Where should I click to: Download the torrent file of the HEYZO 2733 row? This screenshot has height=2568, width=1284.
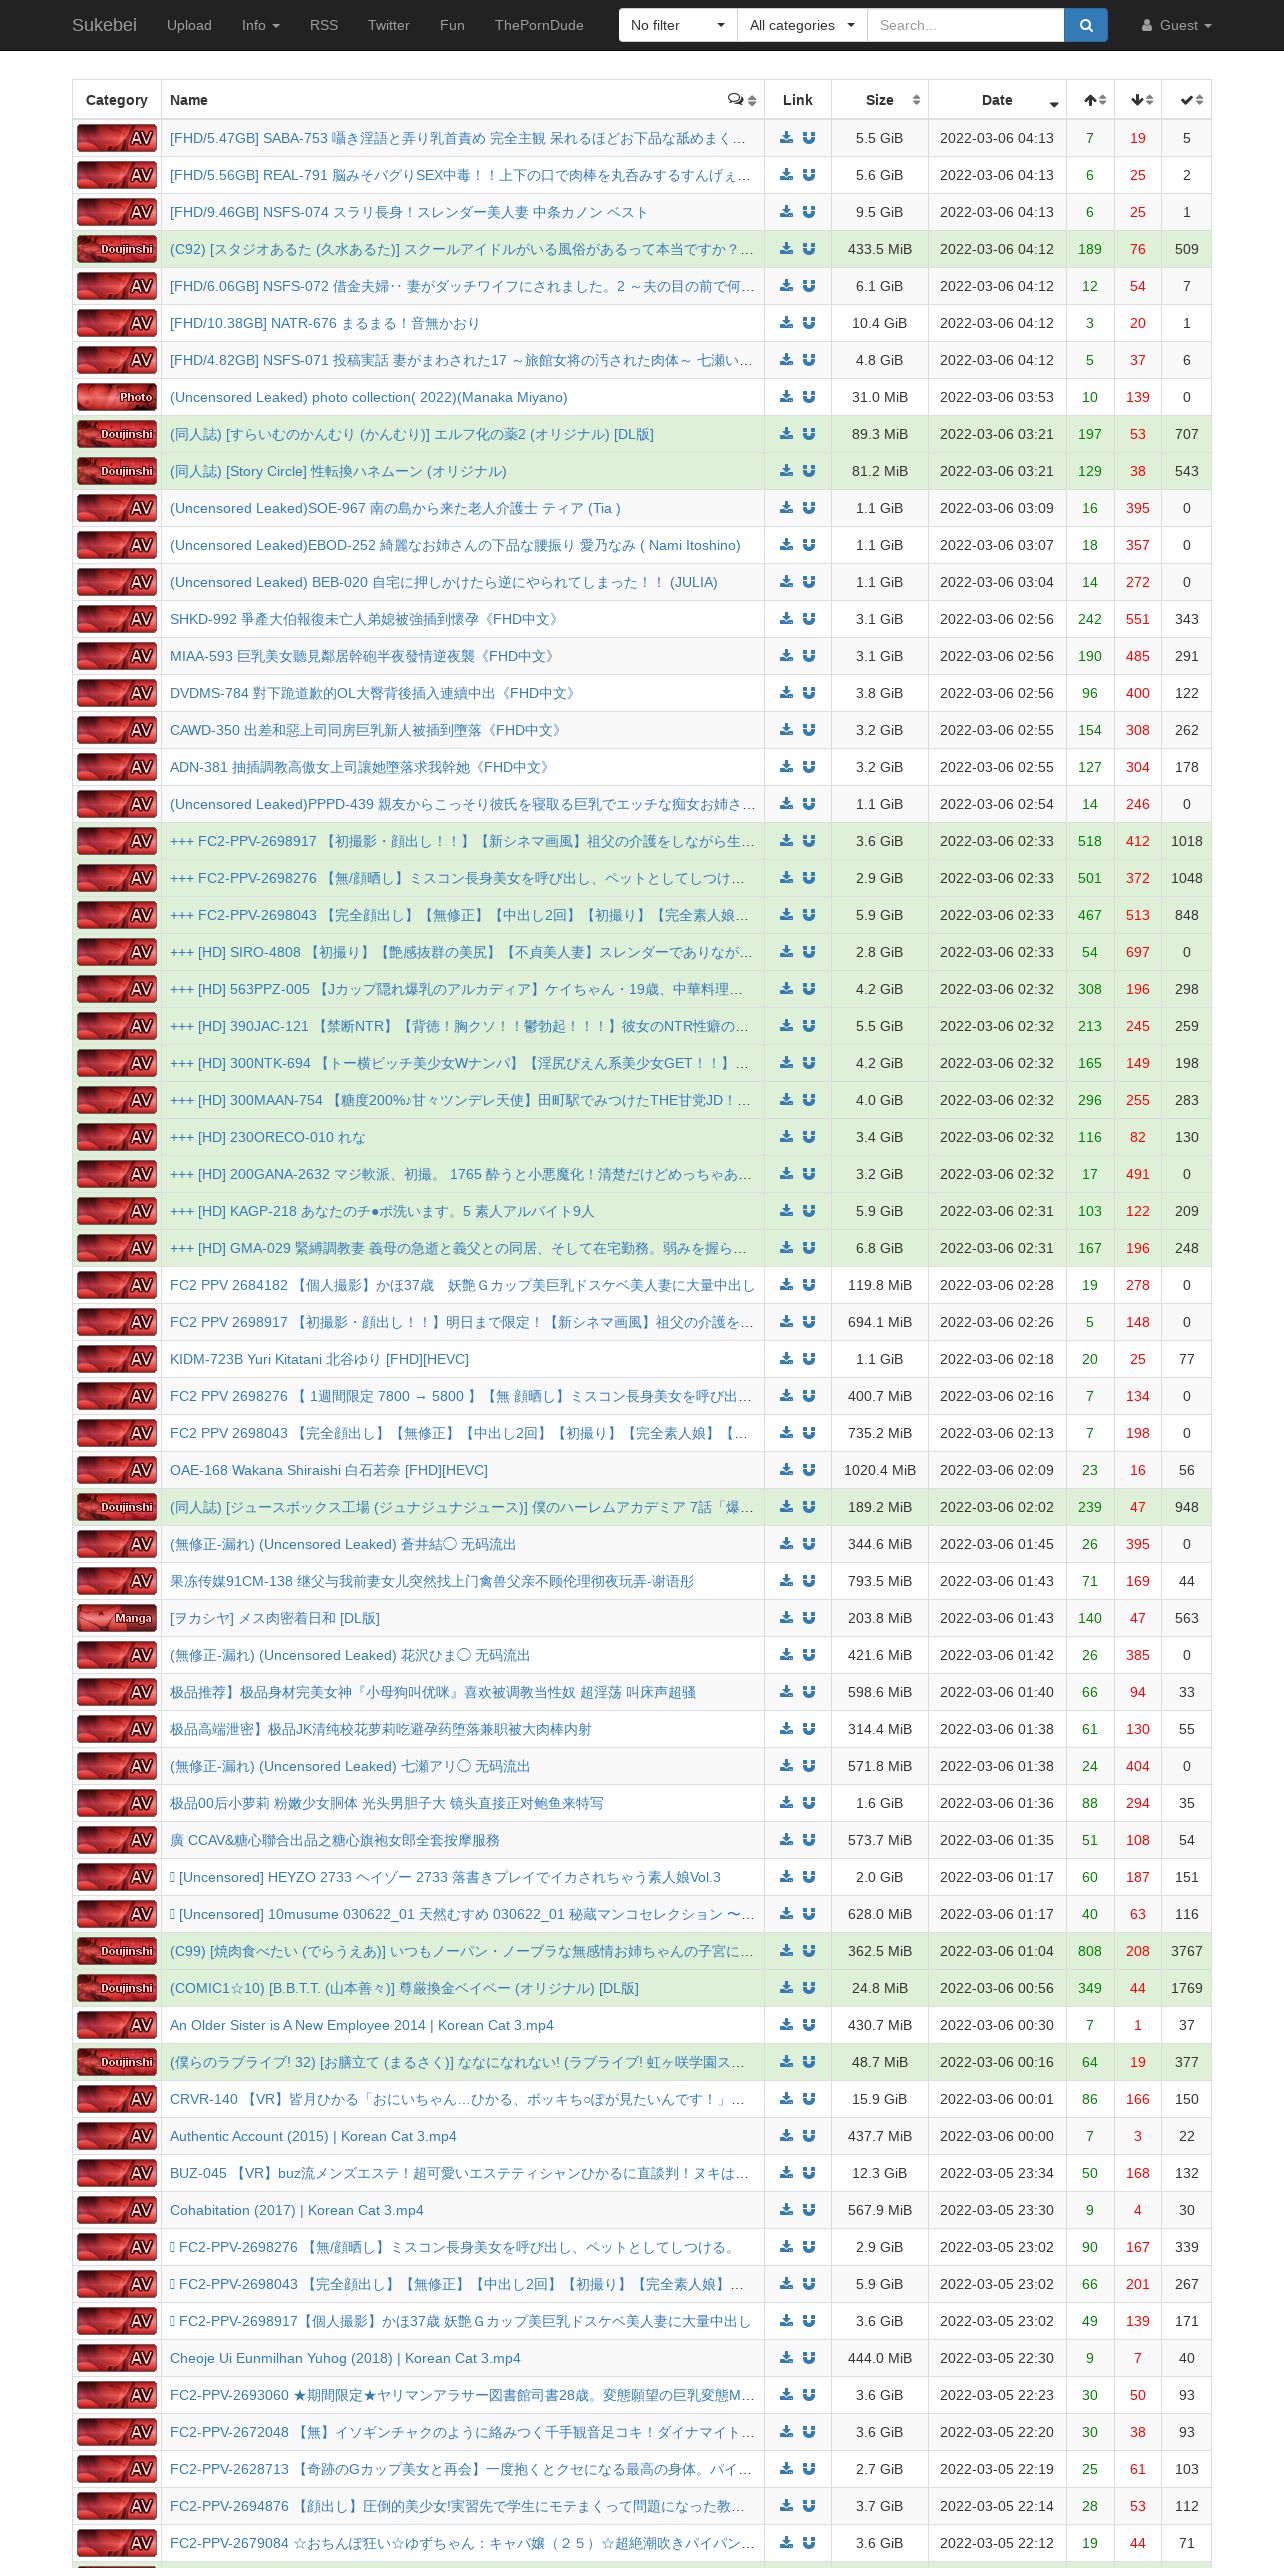786,1877
